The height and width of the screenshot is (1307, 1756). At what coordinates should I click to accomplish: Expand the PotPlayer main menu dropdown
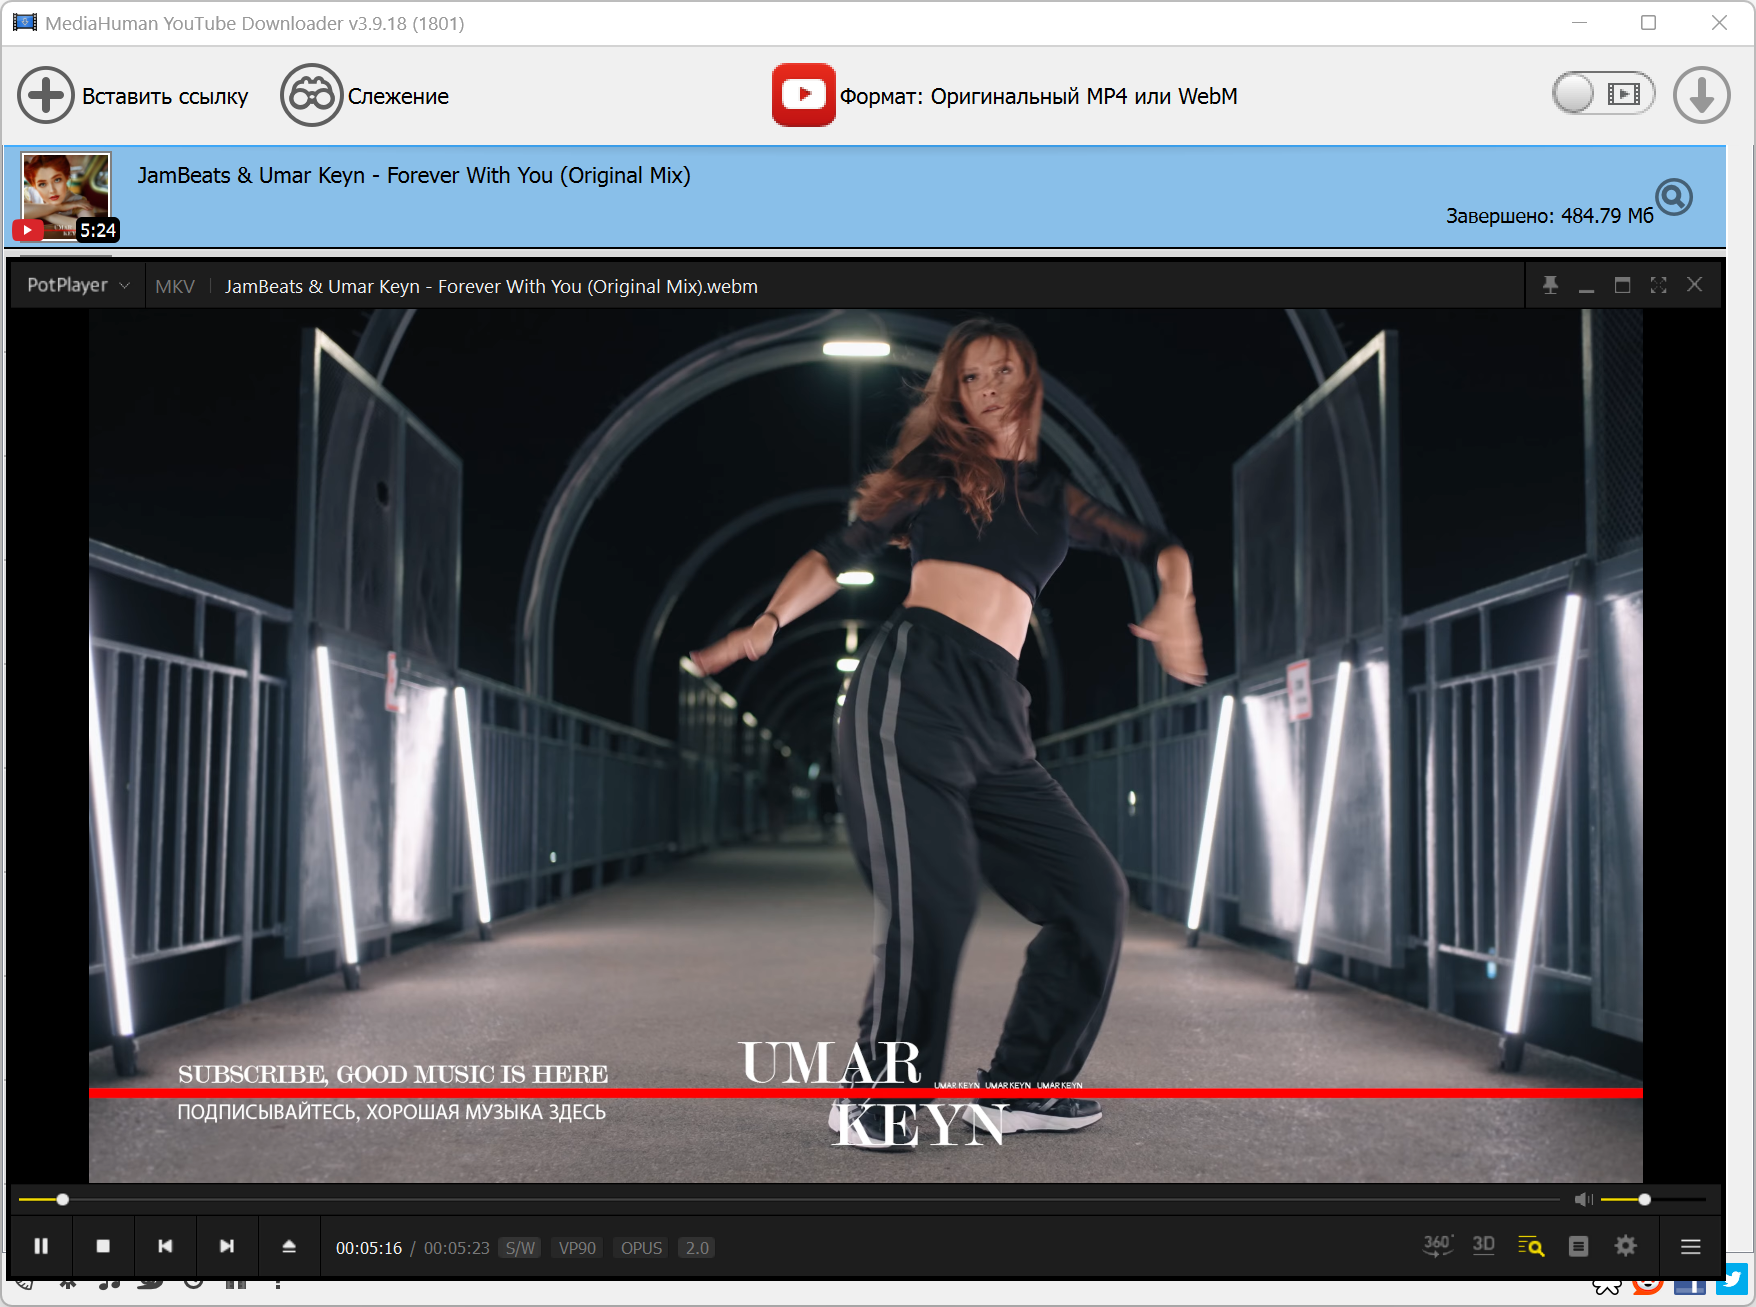pos(78,286)
